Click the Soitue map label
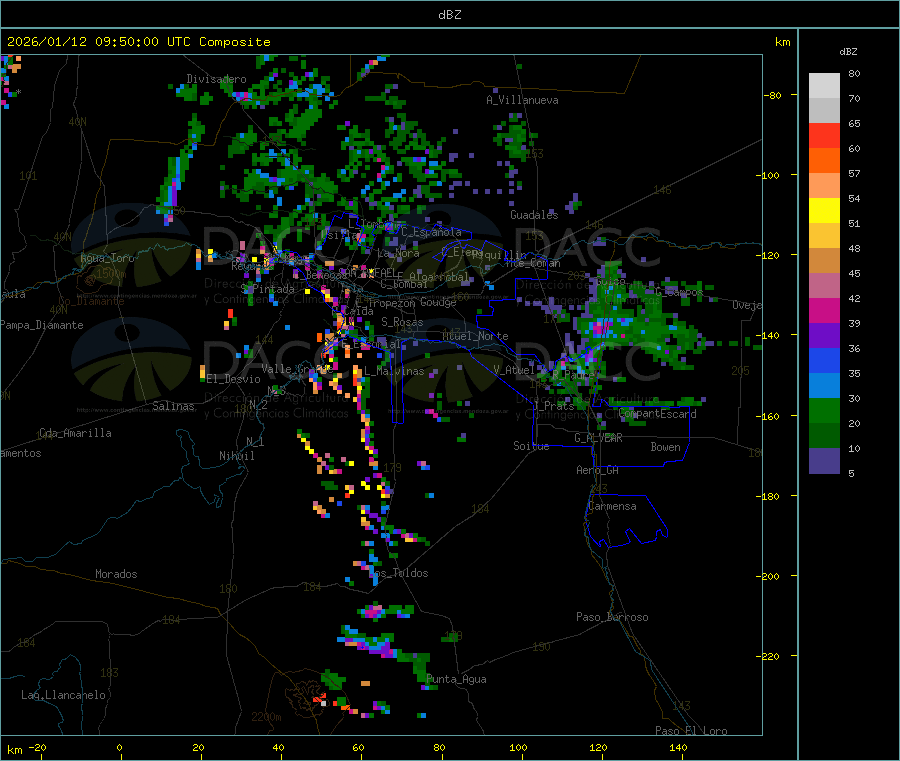This screenshot has width=900, height=761. tap(531, 446)
